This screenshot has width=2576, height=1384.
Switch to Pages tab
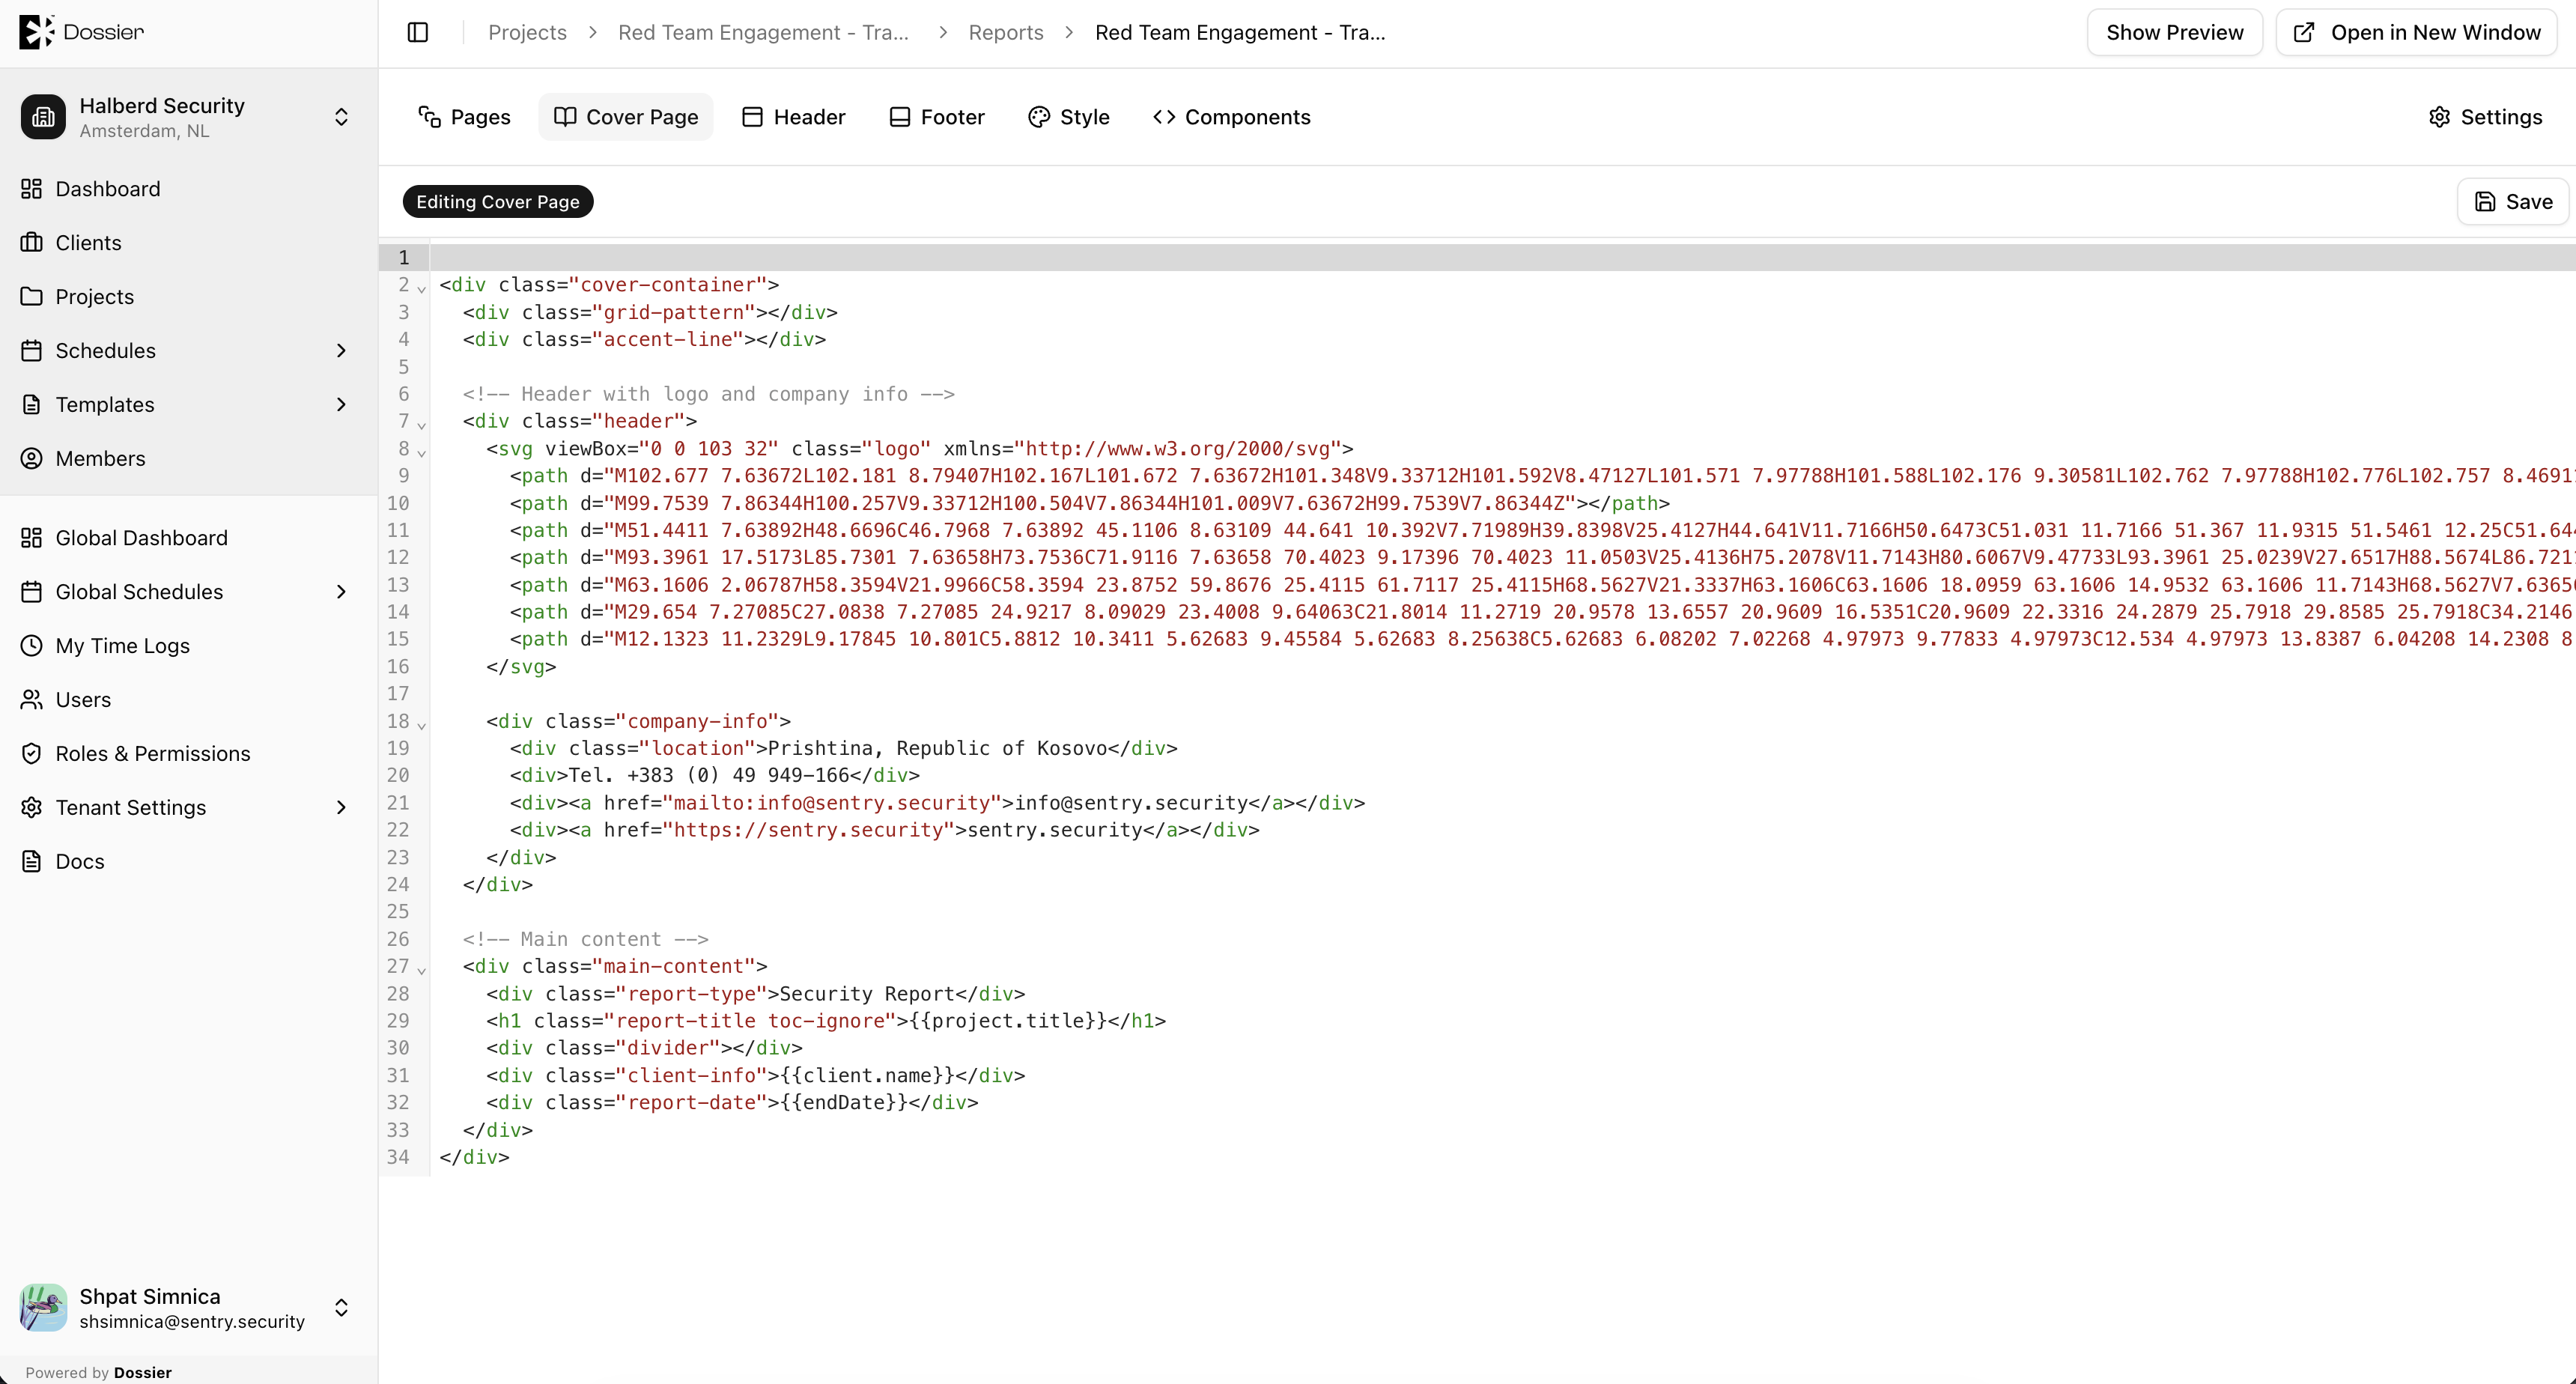(x=464, y=117)
